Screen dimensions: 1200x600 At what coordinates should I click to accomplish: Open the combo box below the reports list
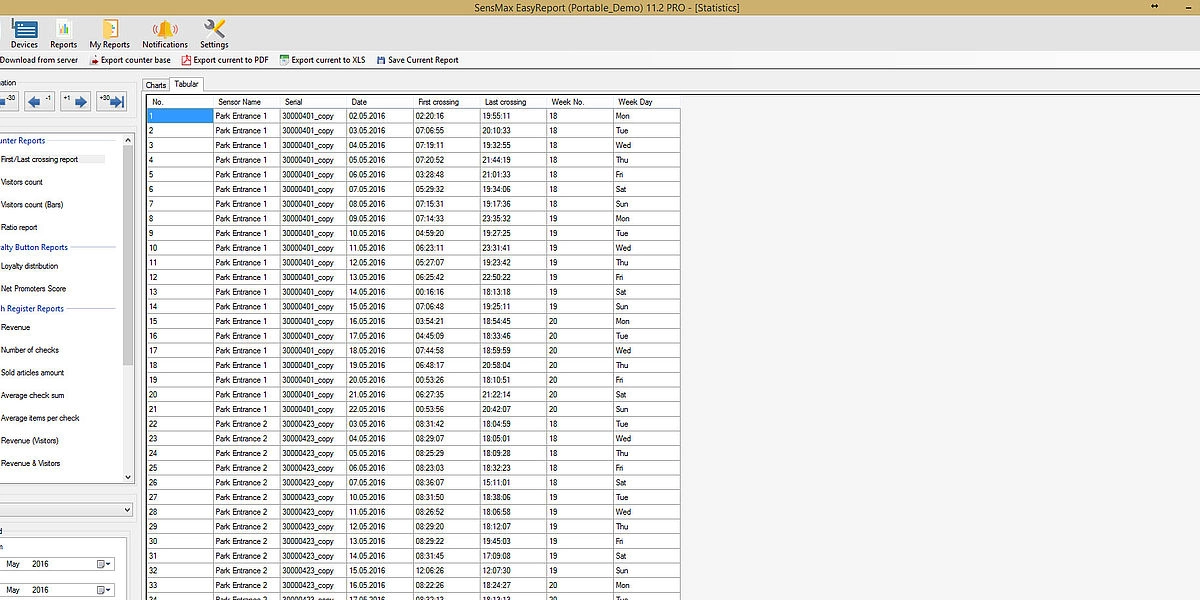(x=66, y=510)
